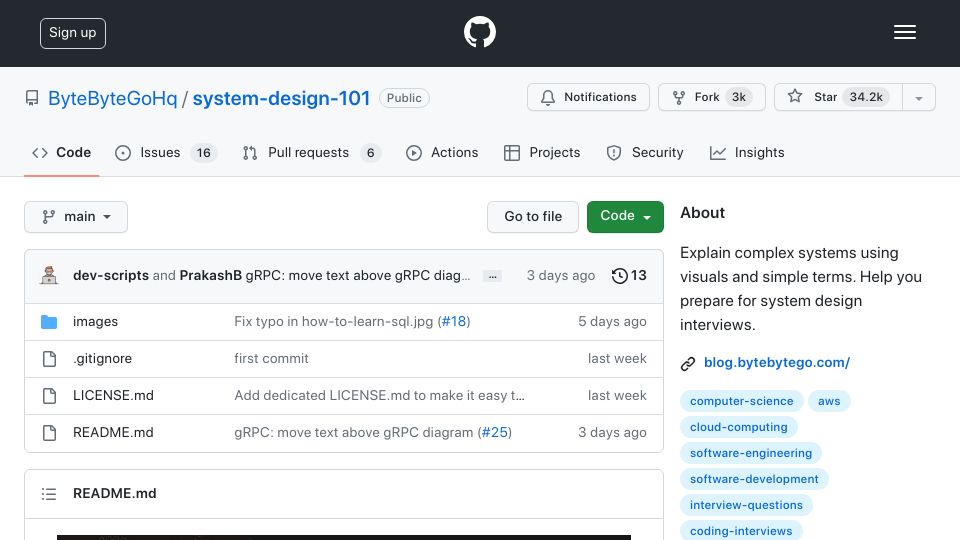960x540 pixels.
Task: Click 'Add dedicated LICENSE.md' commit message
Action: [x=379, y=396]
